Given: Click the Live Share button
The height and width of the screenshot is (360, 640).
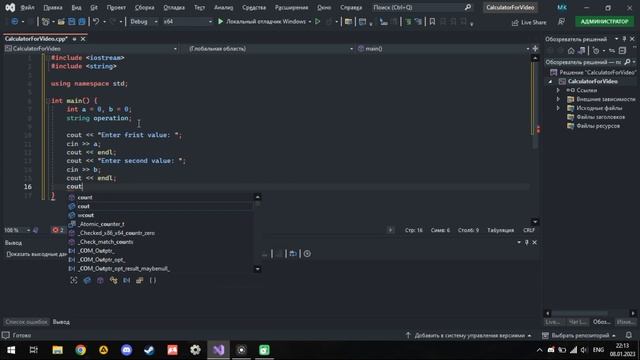Looking at the screenshot, I should point(529,22).
